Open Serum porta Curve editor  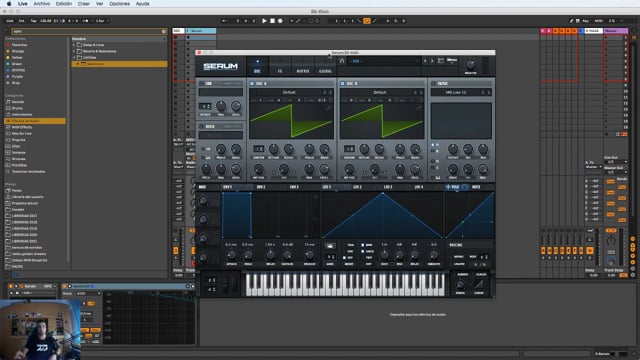tap(479, 284)
